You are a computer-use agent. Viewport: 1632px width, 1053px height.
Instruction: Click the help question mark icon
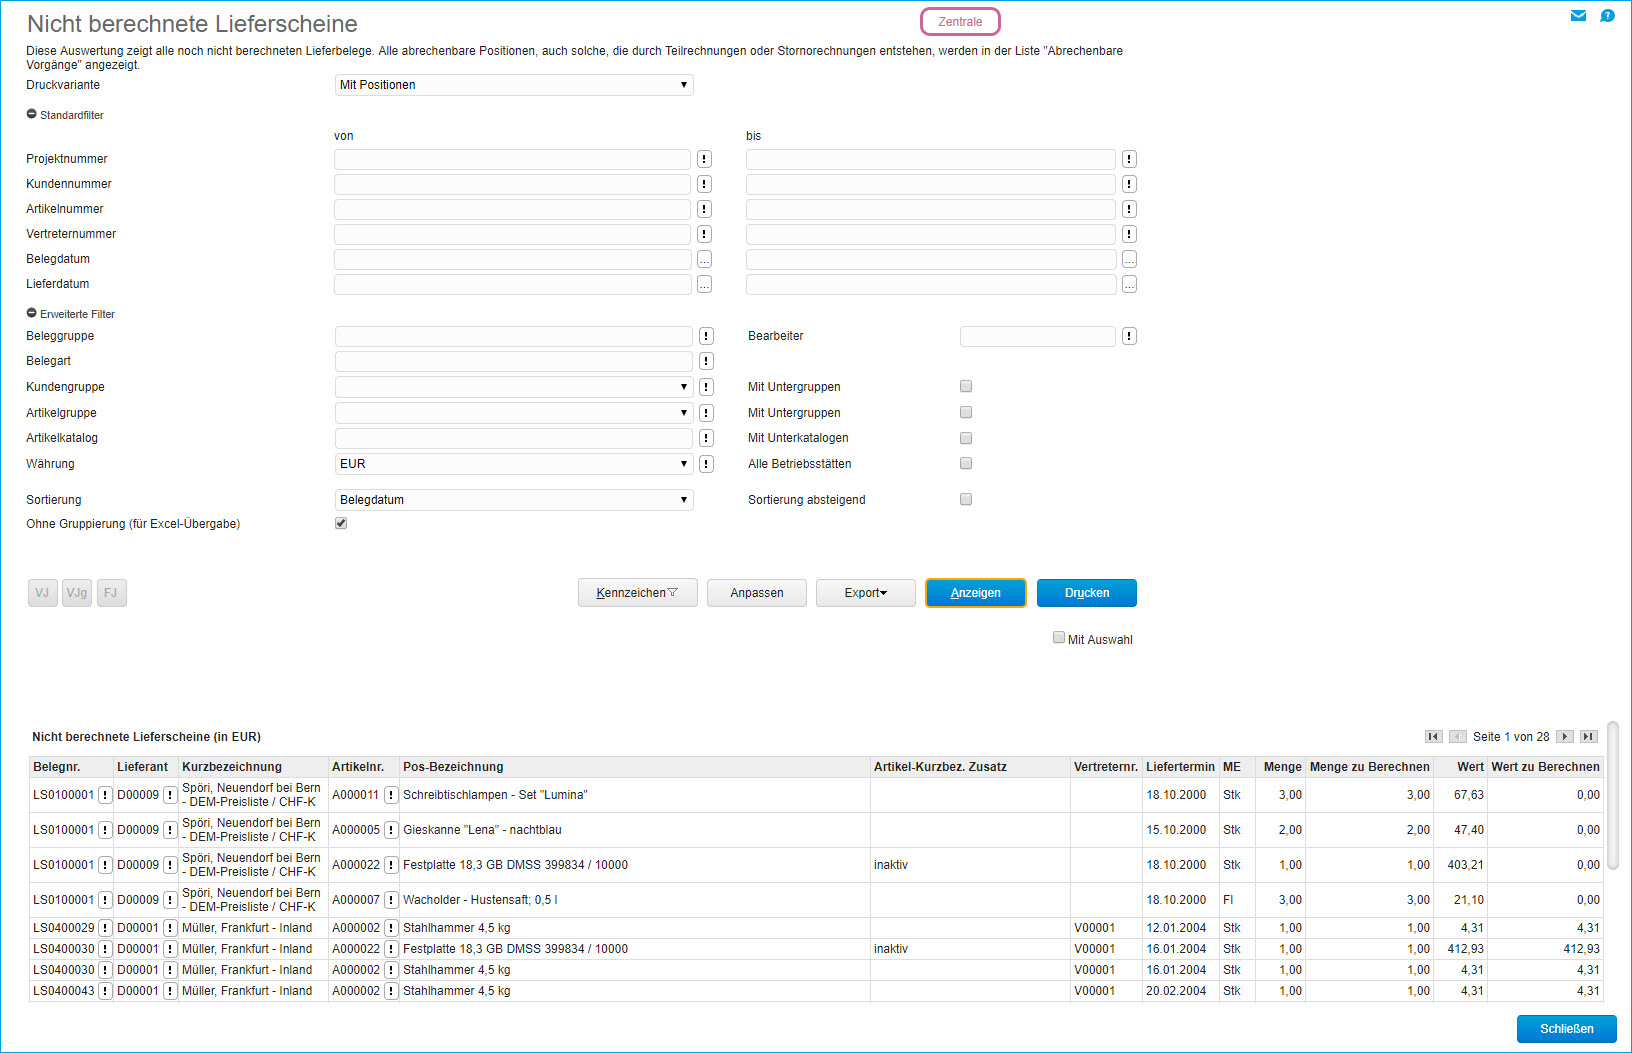(x=1607, y=16)
